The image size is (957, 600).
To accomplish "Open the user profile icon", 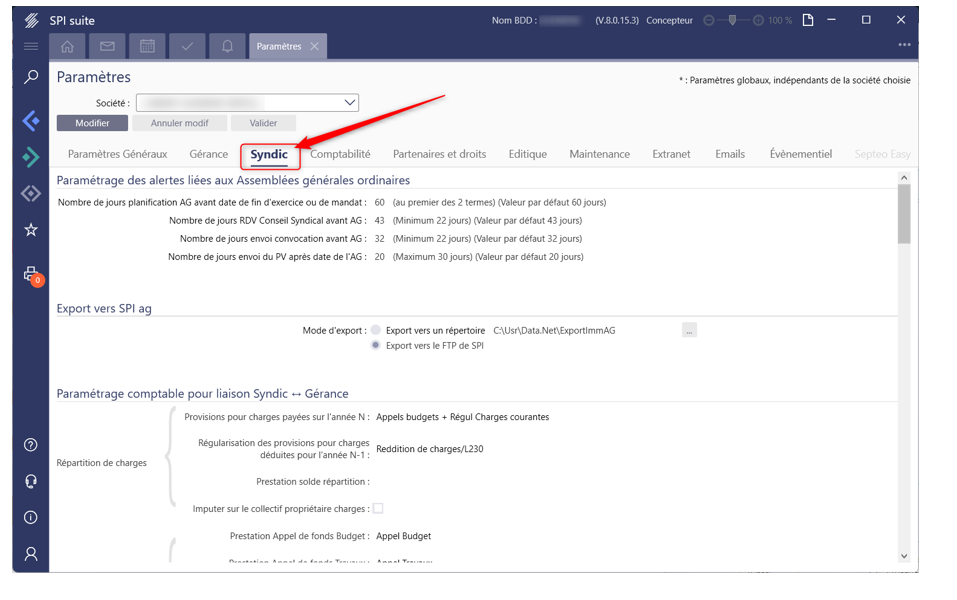I will [31, 553].
